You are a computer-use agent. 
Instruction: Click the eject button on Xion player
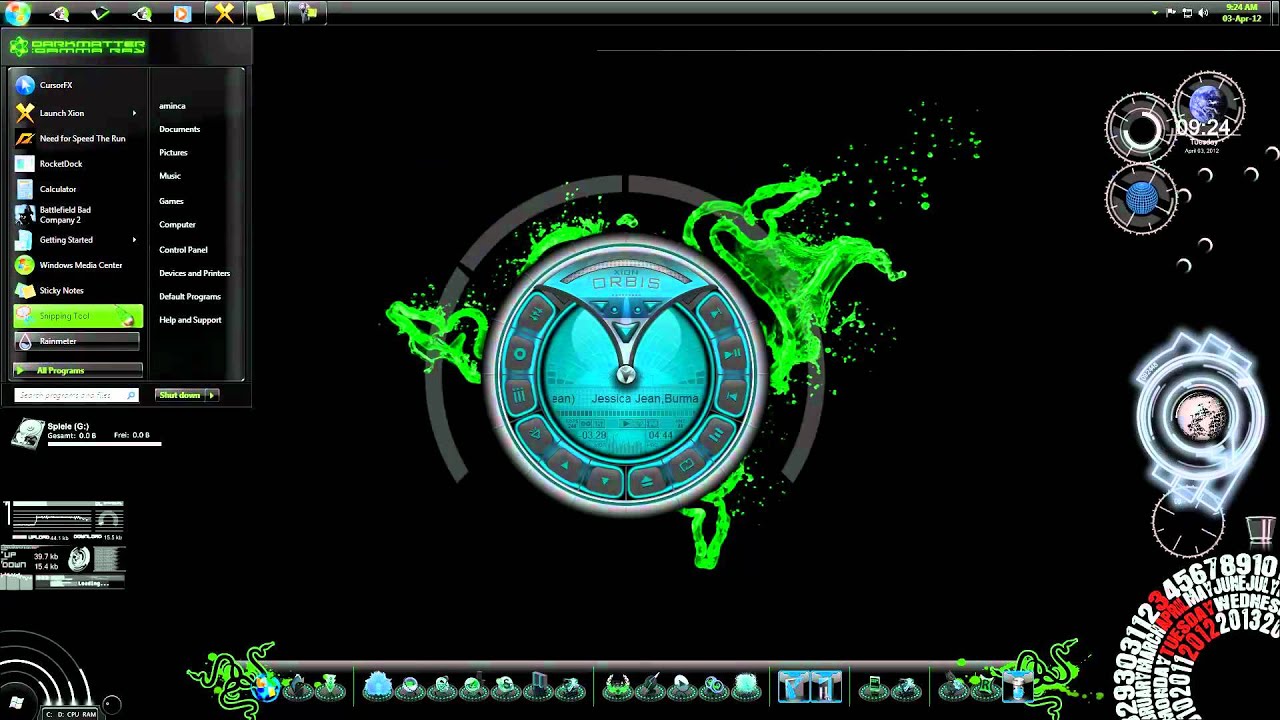pos(647,482)
